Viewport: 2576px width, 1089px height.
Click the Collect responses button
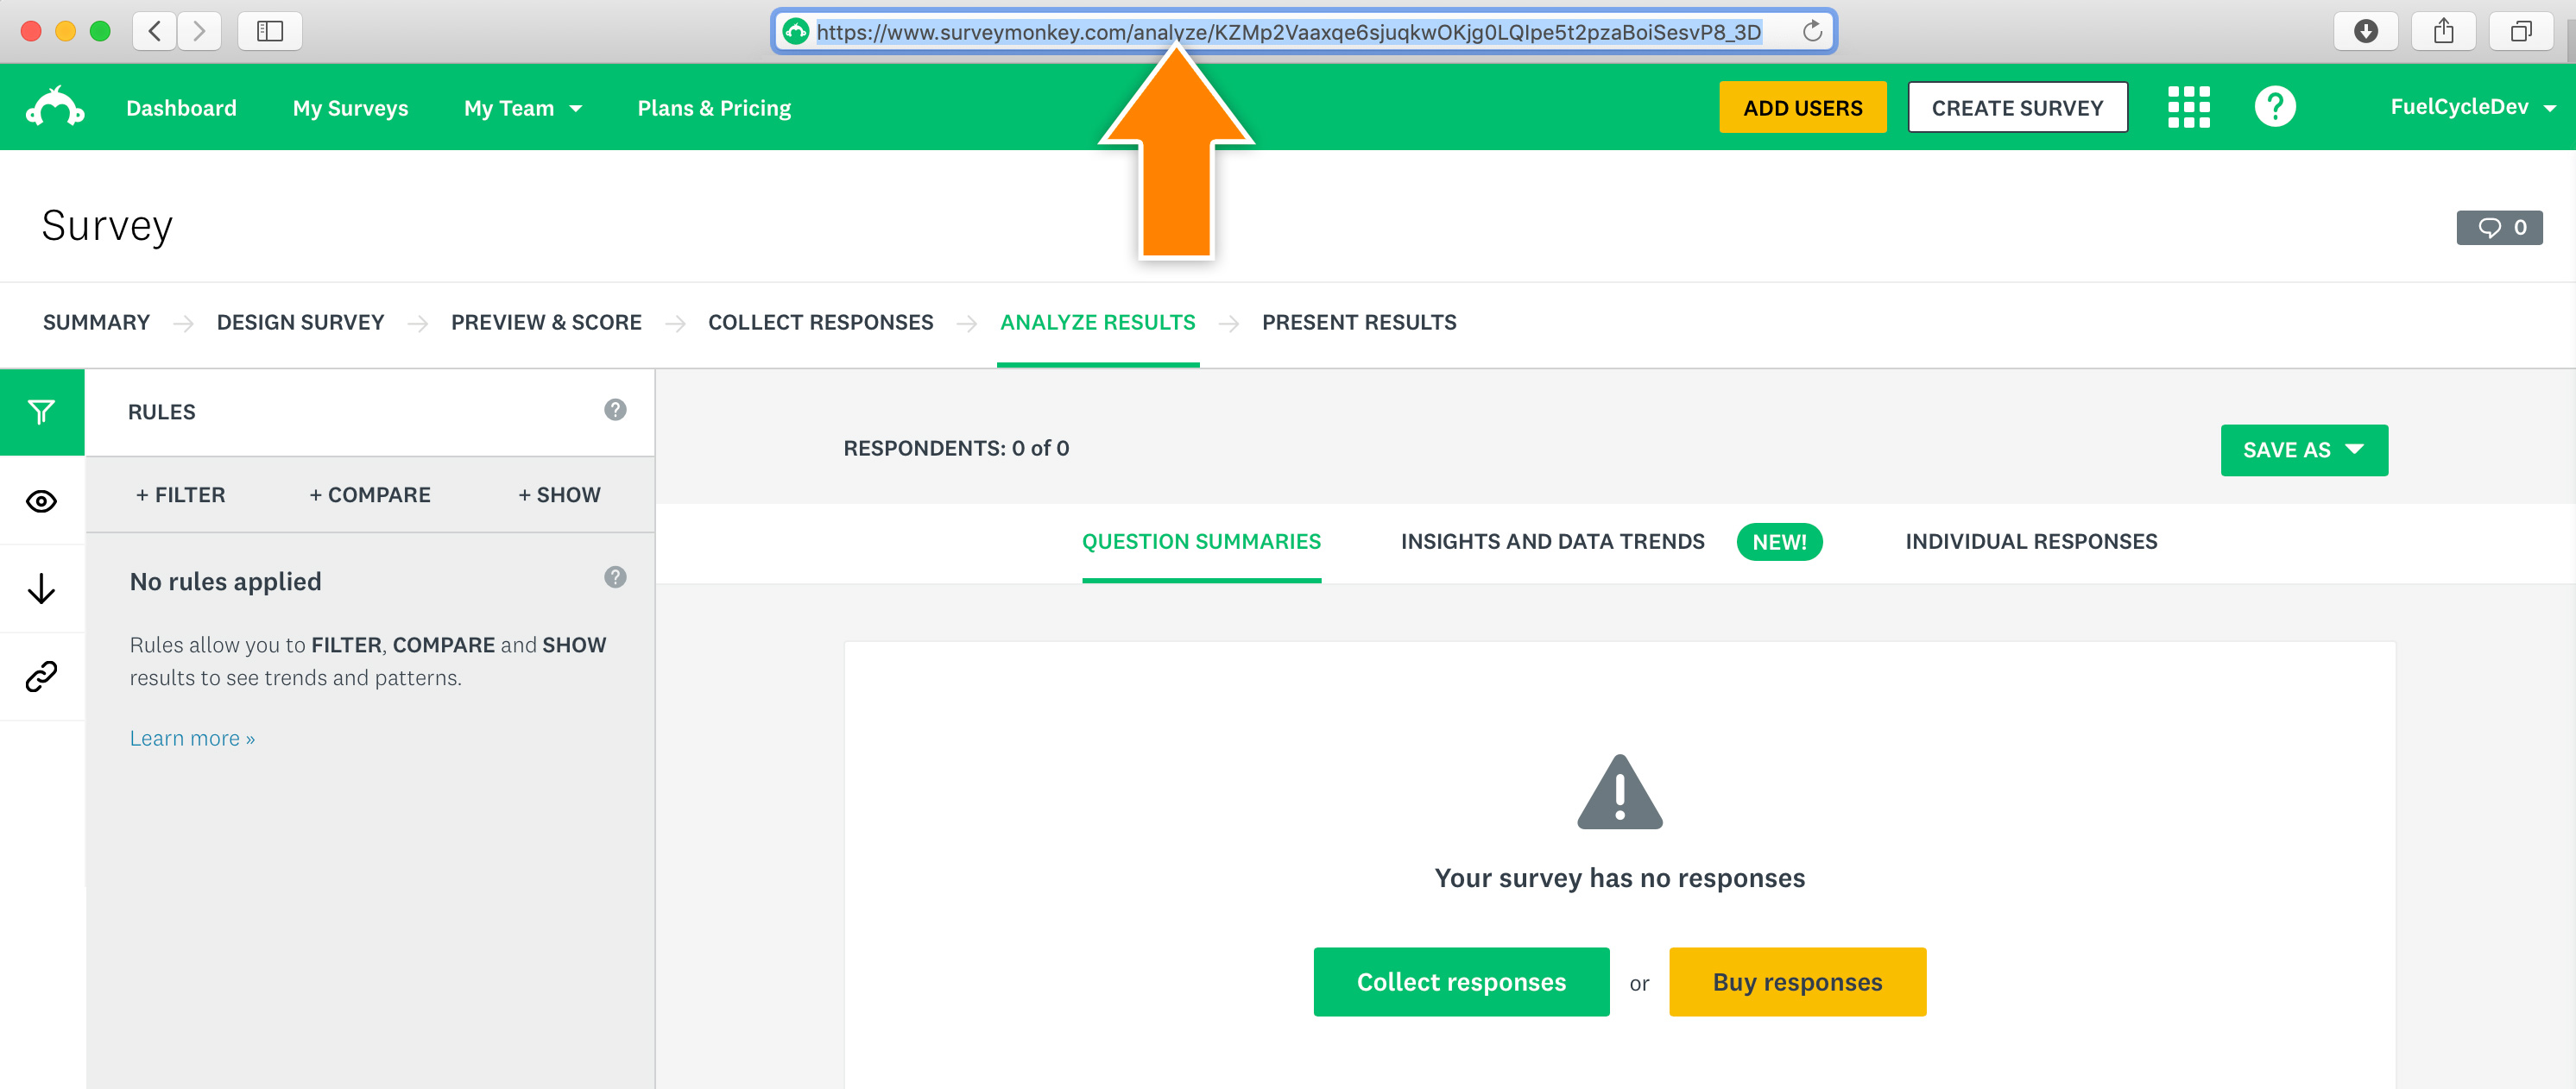pos(1460,981)
